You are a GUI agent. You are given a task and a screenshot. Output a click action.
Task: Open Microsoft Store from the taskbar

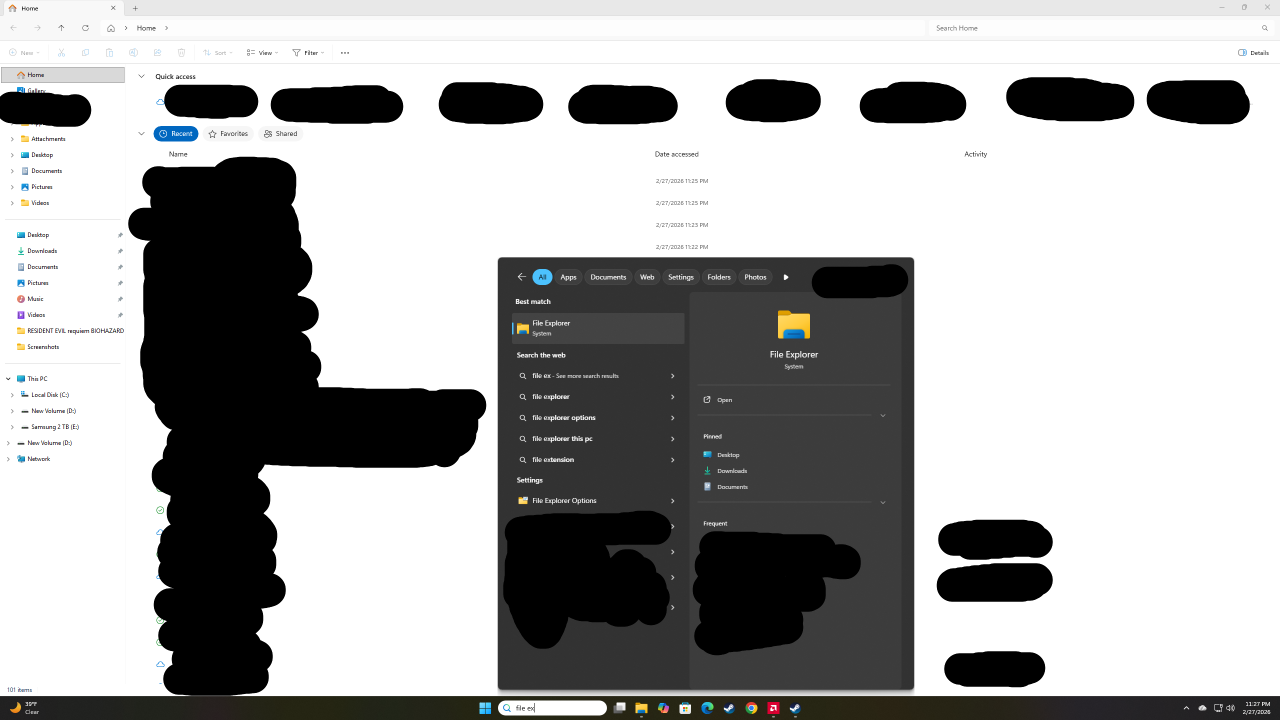click(x=685, y=708)
